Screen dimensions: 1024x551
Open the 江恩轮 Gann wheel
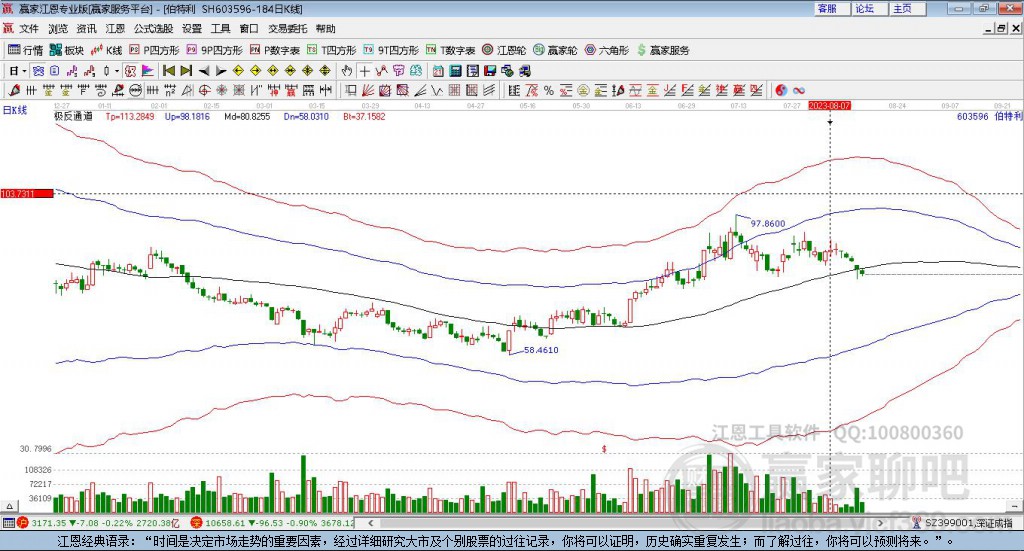coord(504,50)
